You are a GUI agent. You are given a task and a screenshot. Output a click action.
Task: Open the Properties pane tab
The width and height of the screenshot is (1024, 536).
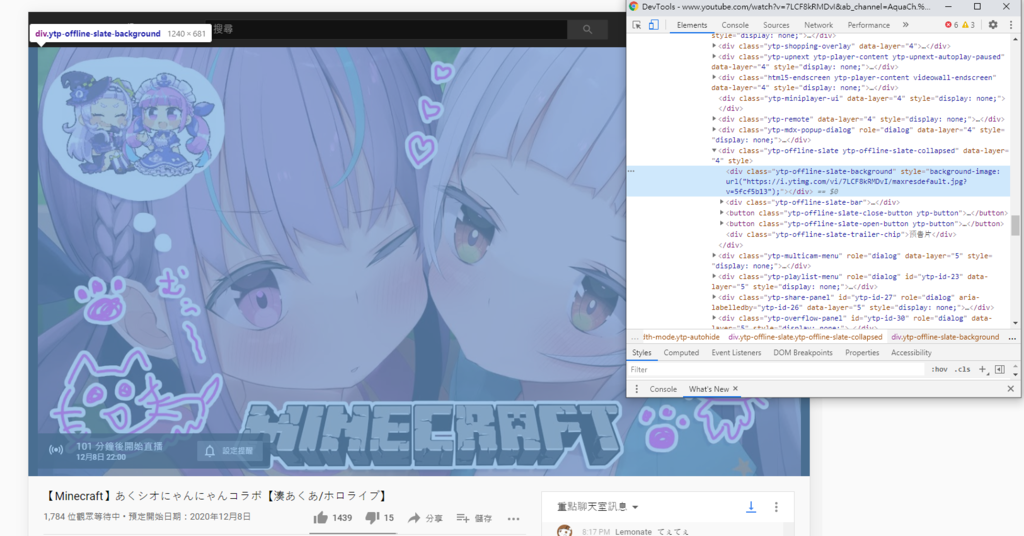(862, 353)
